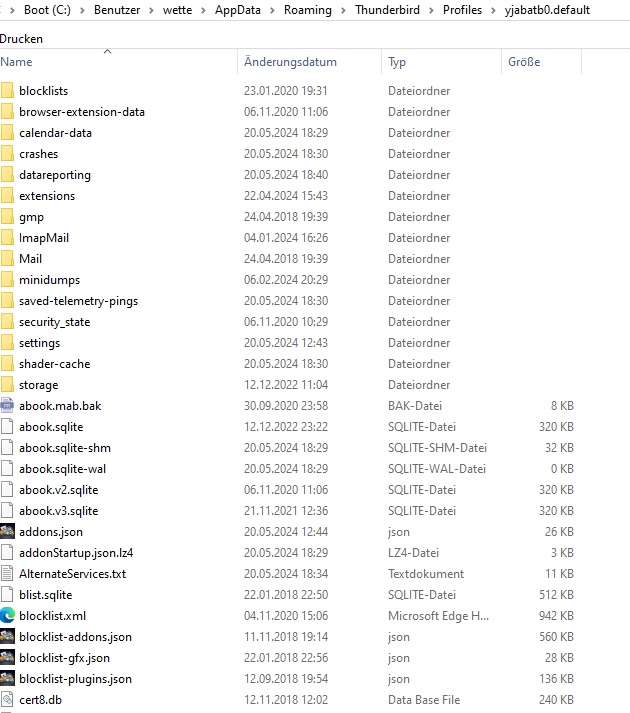Click the 942 KB size value
The width and height of the screenshot is (630, 713).
point(556,616)
